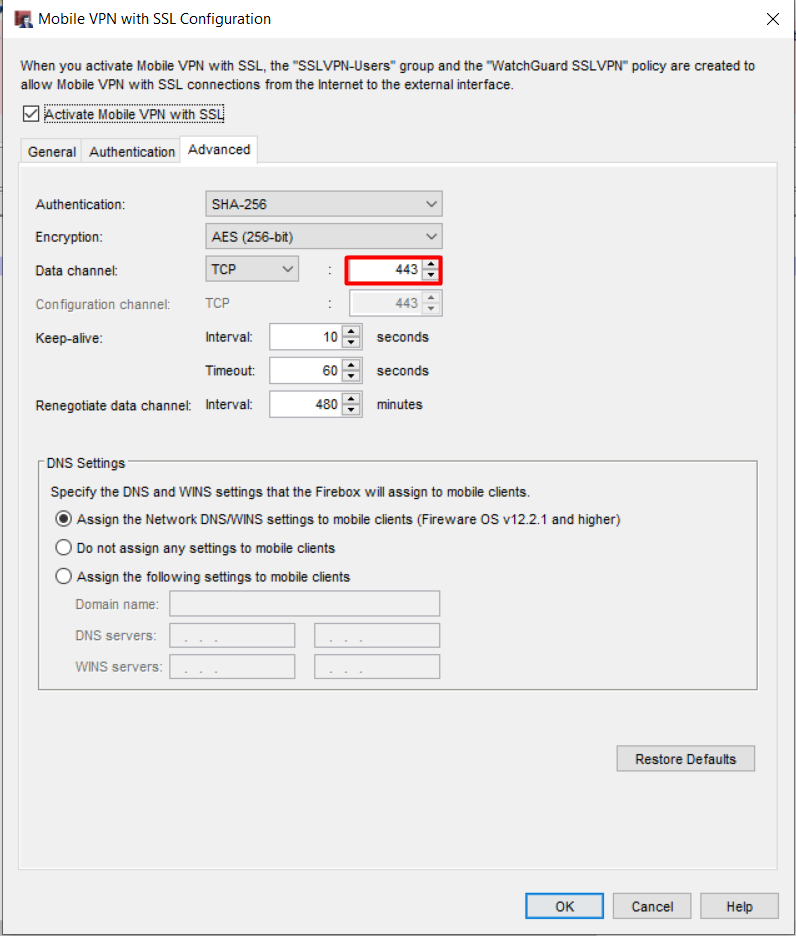
Task: Click the second DNS servers address field
Action: click(x=377, y=635)
